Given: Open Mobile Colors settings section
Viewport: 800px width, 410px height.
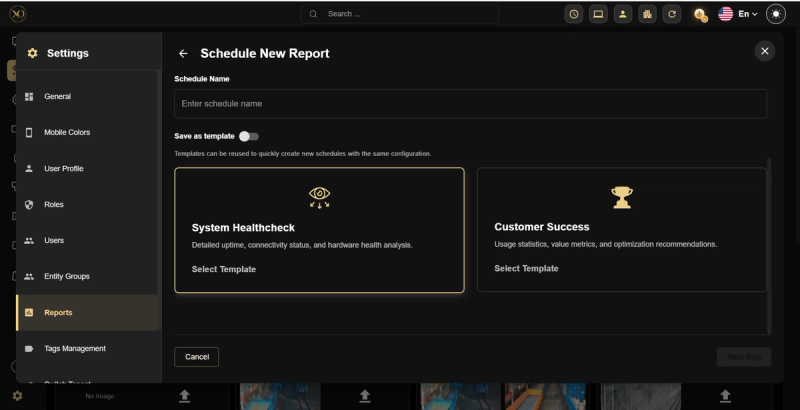Looking at the screenshot, I should pyautogui.click(x=87, y=133).
